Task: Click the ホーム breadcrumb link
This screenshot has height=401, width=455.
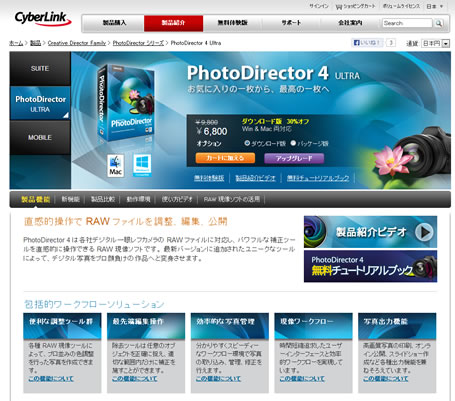Action: pyautogui.click(x=16, y=43)
